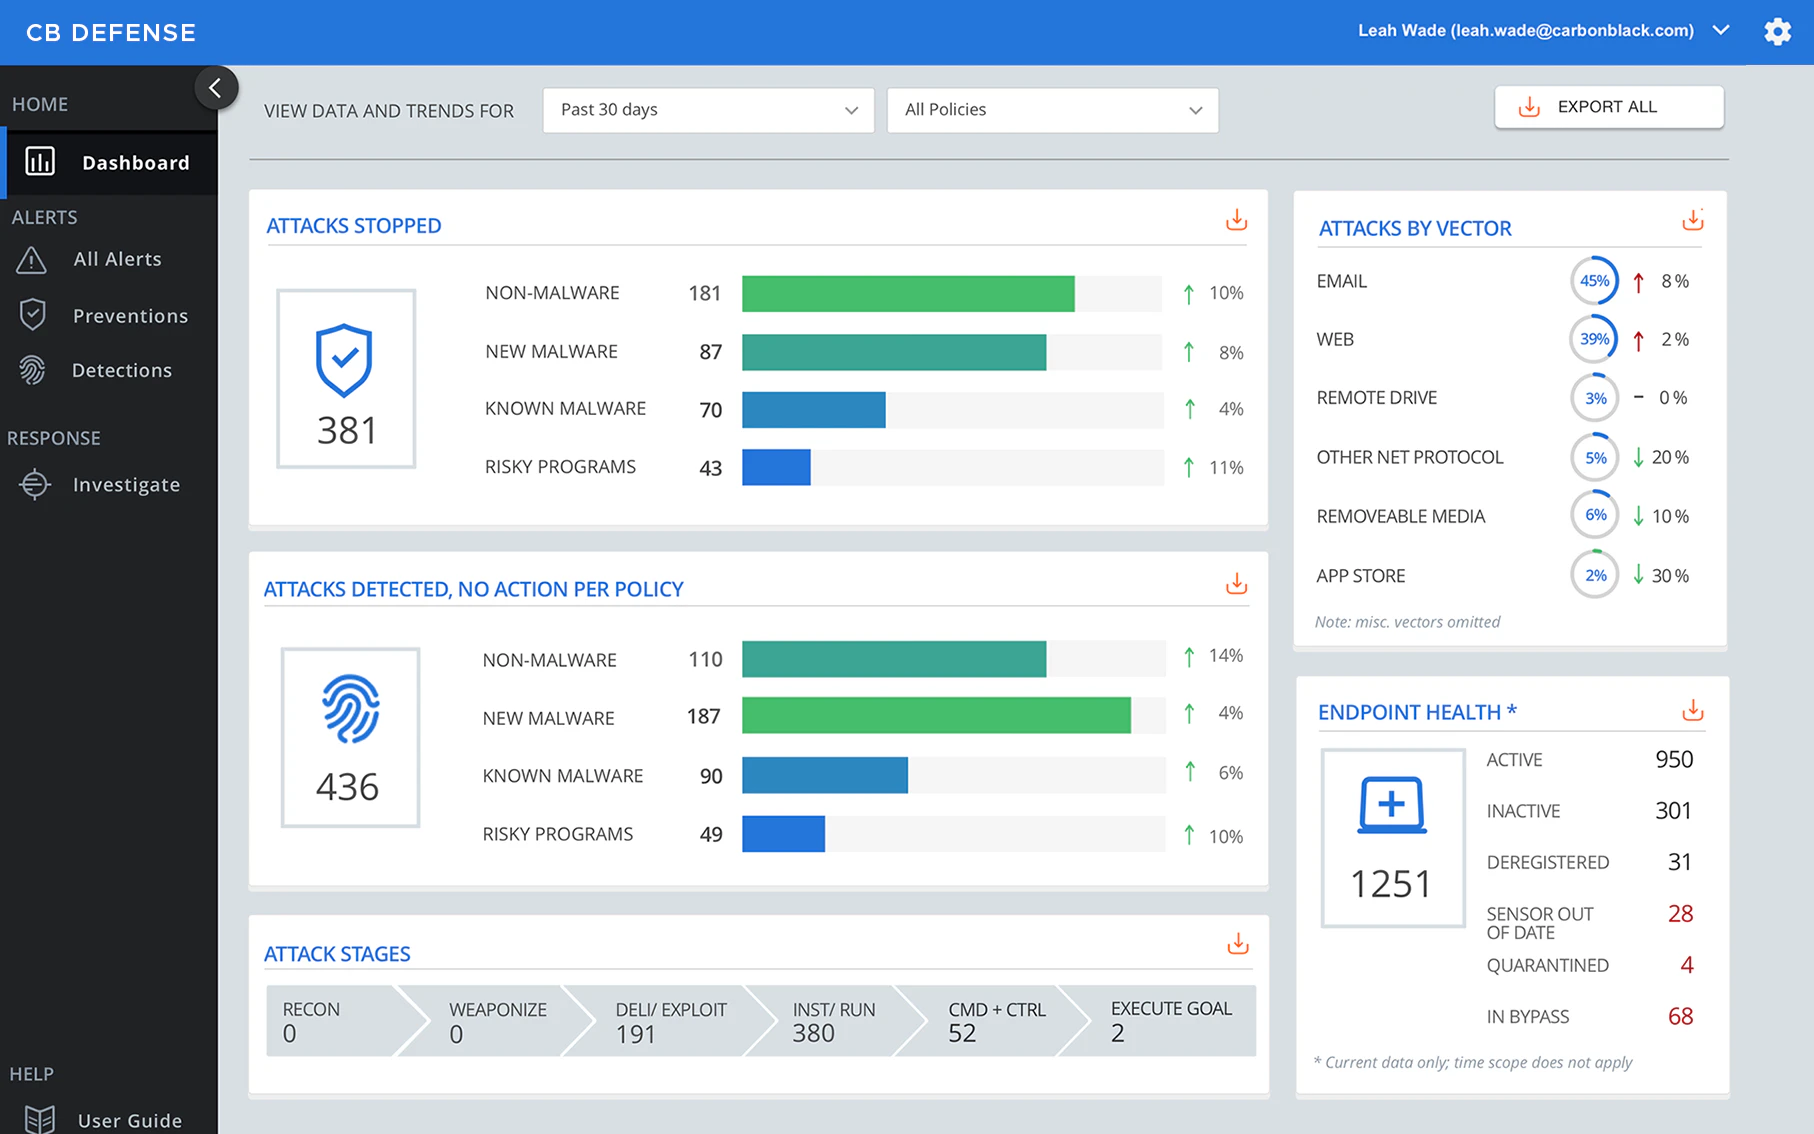Switch to the Home section

pyautogui.click(x=40, y=103)
